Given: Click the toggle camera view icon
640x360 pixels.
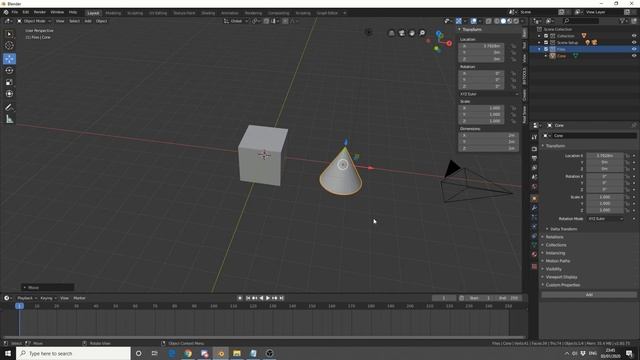Looking at the screenshot, I should coord(402,33).
